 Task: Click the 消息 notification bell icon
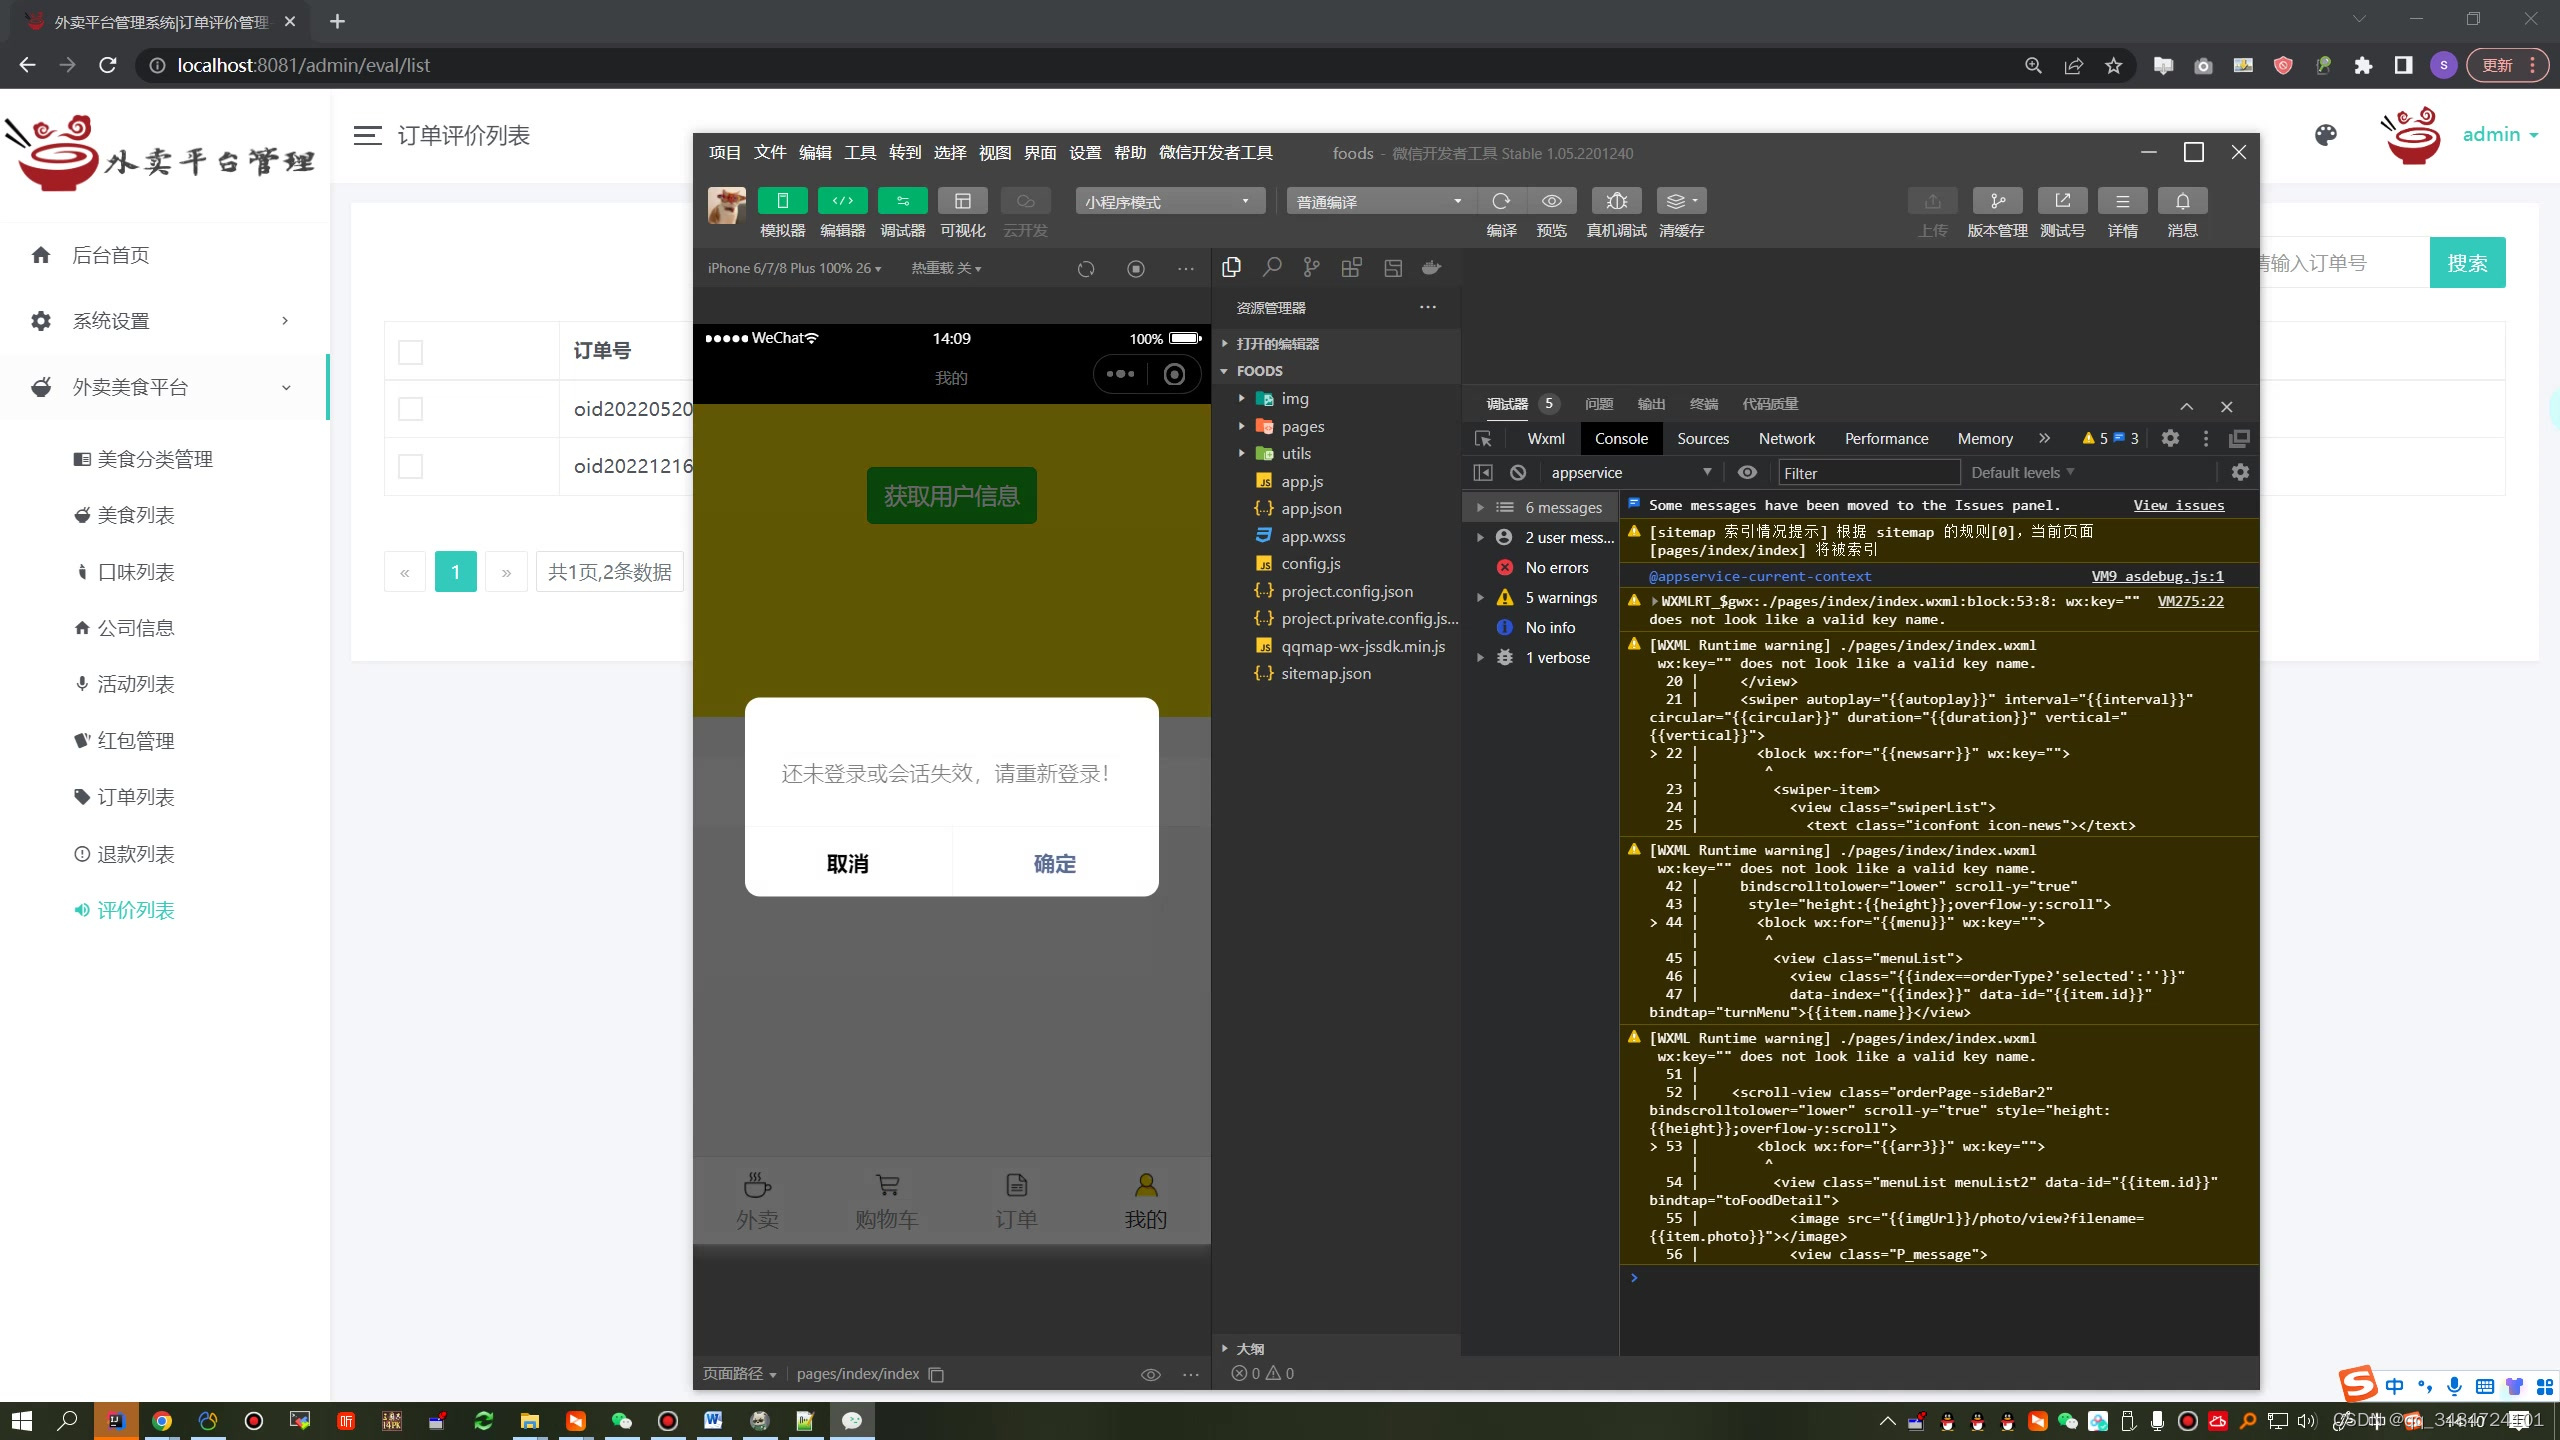tap(2182, 201)
